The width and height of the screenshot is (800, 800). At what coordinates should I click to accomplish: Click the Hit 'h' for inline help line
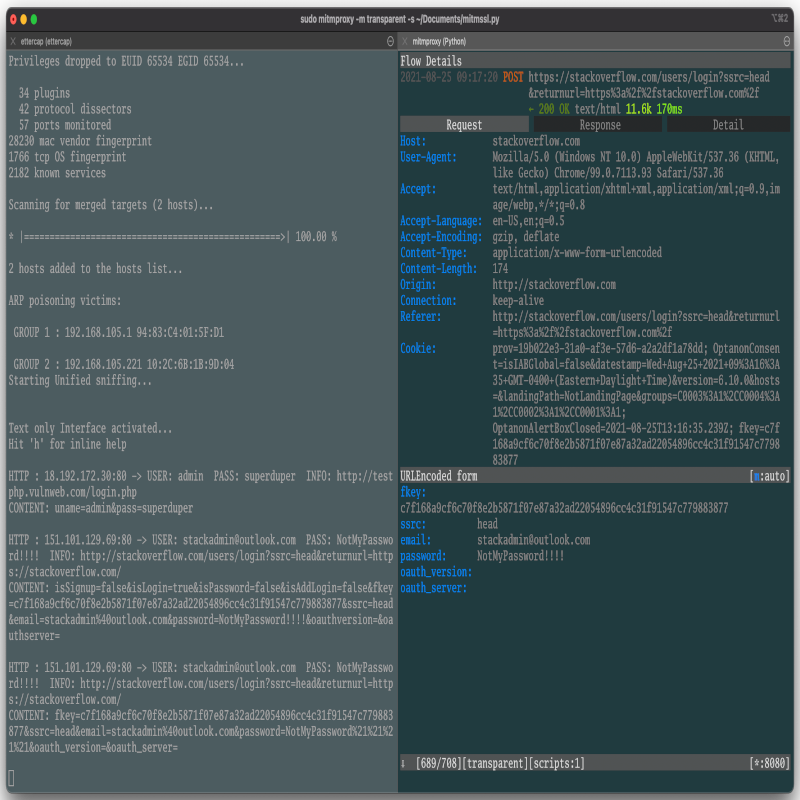[x=67, y=444]
